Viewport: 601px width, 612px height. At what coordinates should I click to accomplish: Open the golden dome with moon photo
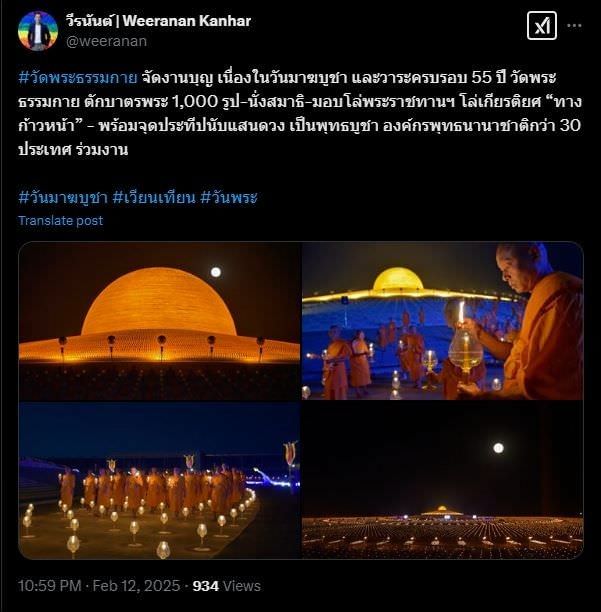click(159, 321)
